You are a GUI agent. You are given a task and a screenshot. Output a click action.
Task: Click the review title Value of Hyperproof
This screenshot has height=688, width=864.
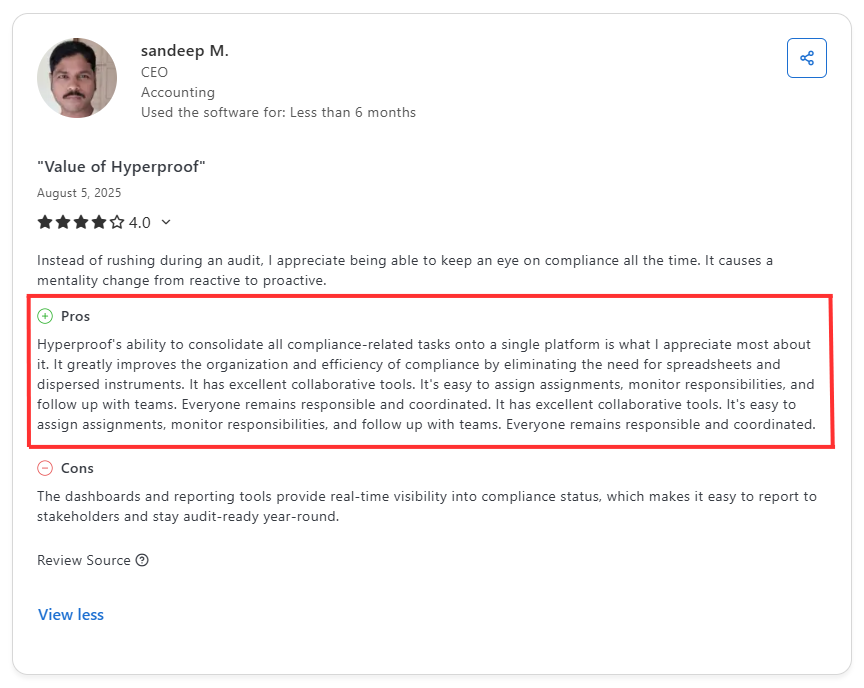[x=121, y=166]
